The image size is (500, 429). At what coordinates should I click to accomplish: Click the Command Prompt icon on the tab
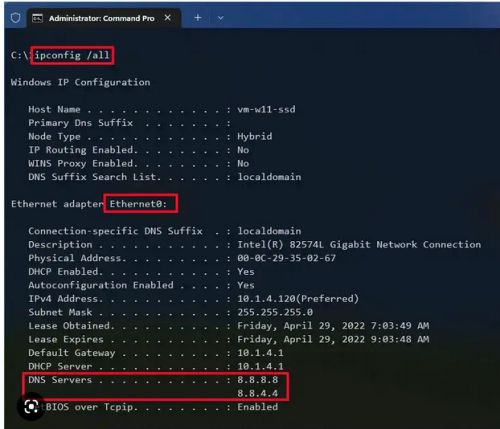click(37, 18)
